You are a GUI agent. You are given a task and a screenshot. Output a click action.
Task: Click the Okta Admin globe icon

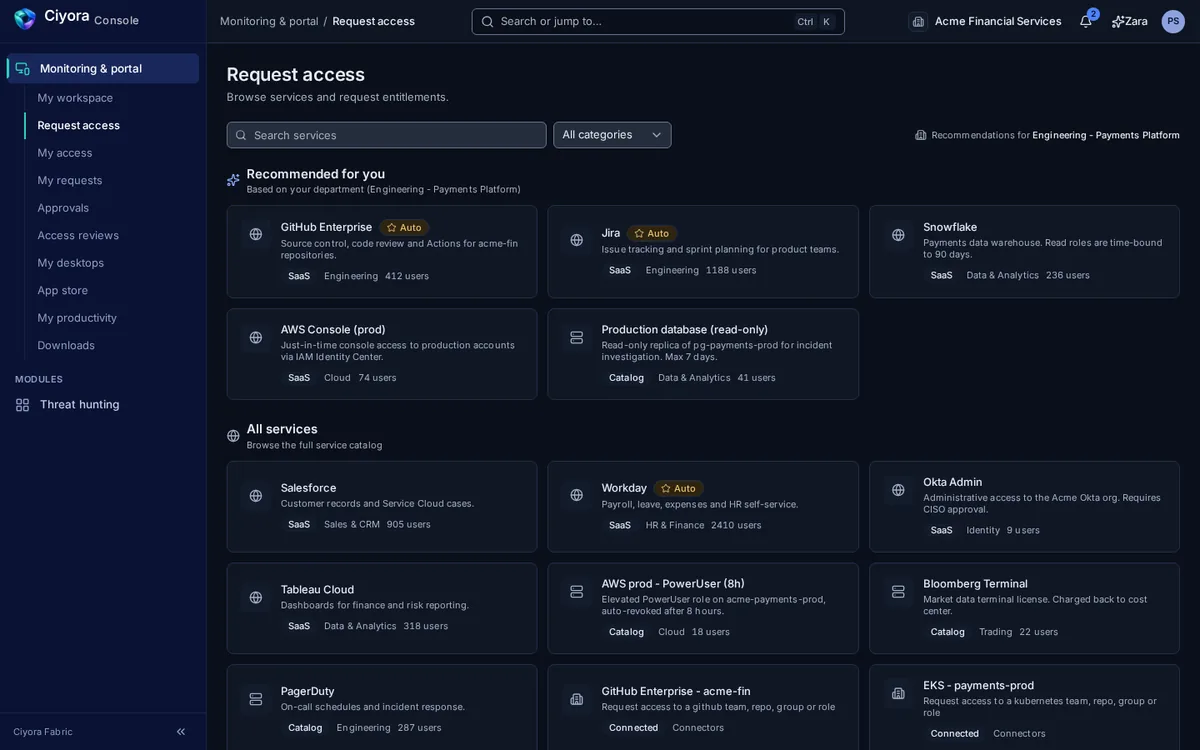(898, 489)
